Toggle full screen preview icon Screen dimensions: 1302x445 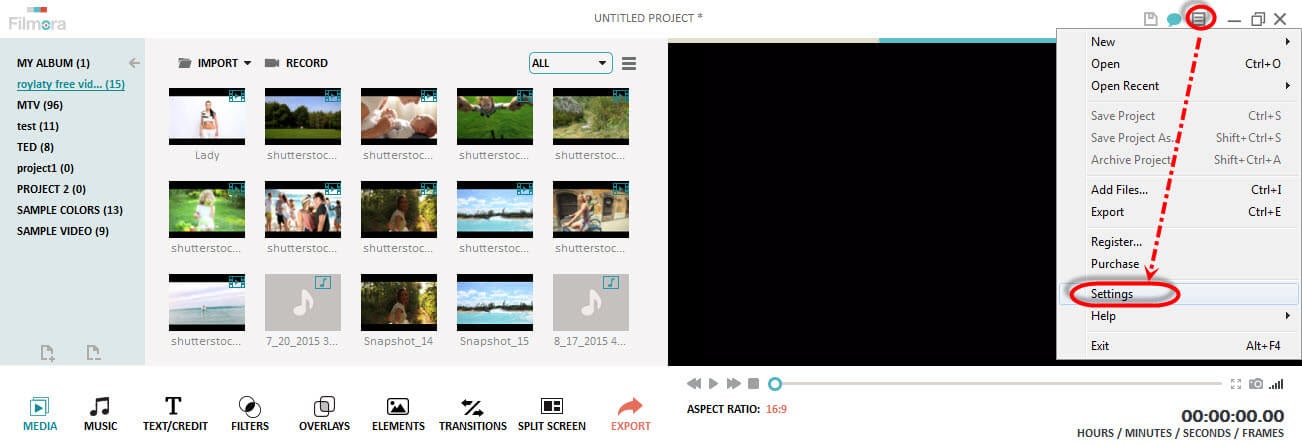click(1236, 384)
